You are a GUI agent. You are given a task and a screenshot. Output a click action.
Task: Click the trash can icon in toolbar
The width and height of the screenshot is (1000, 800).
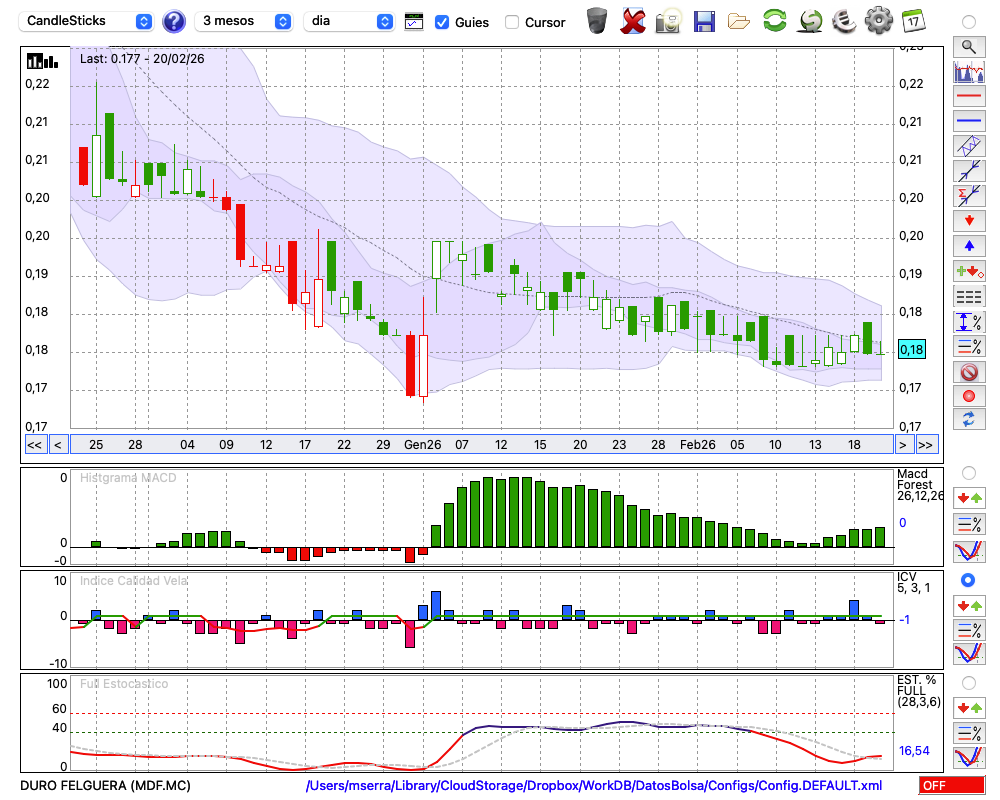coord(597,21)
